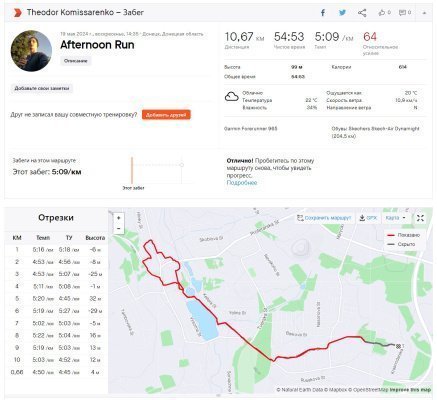Select the ТУ column header in splits
Image resolution: width=437 pixels, height=400 pixels.
click(69, 238)
